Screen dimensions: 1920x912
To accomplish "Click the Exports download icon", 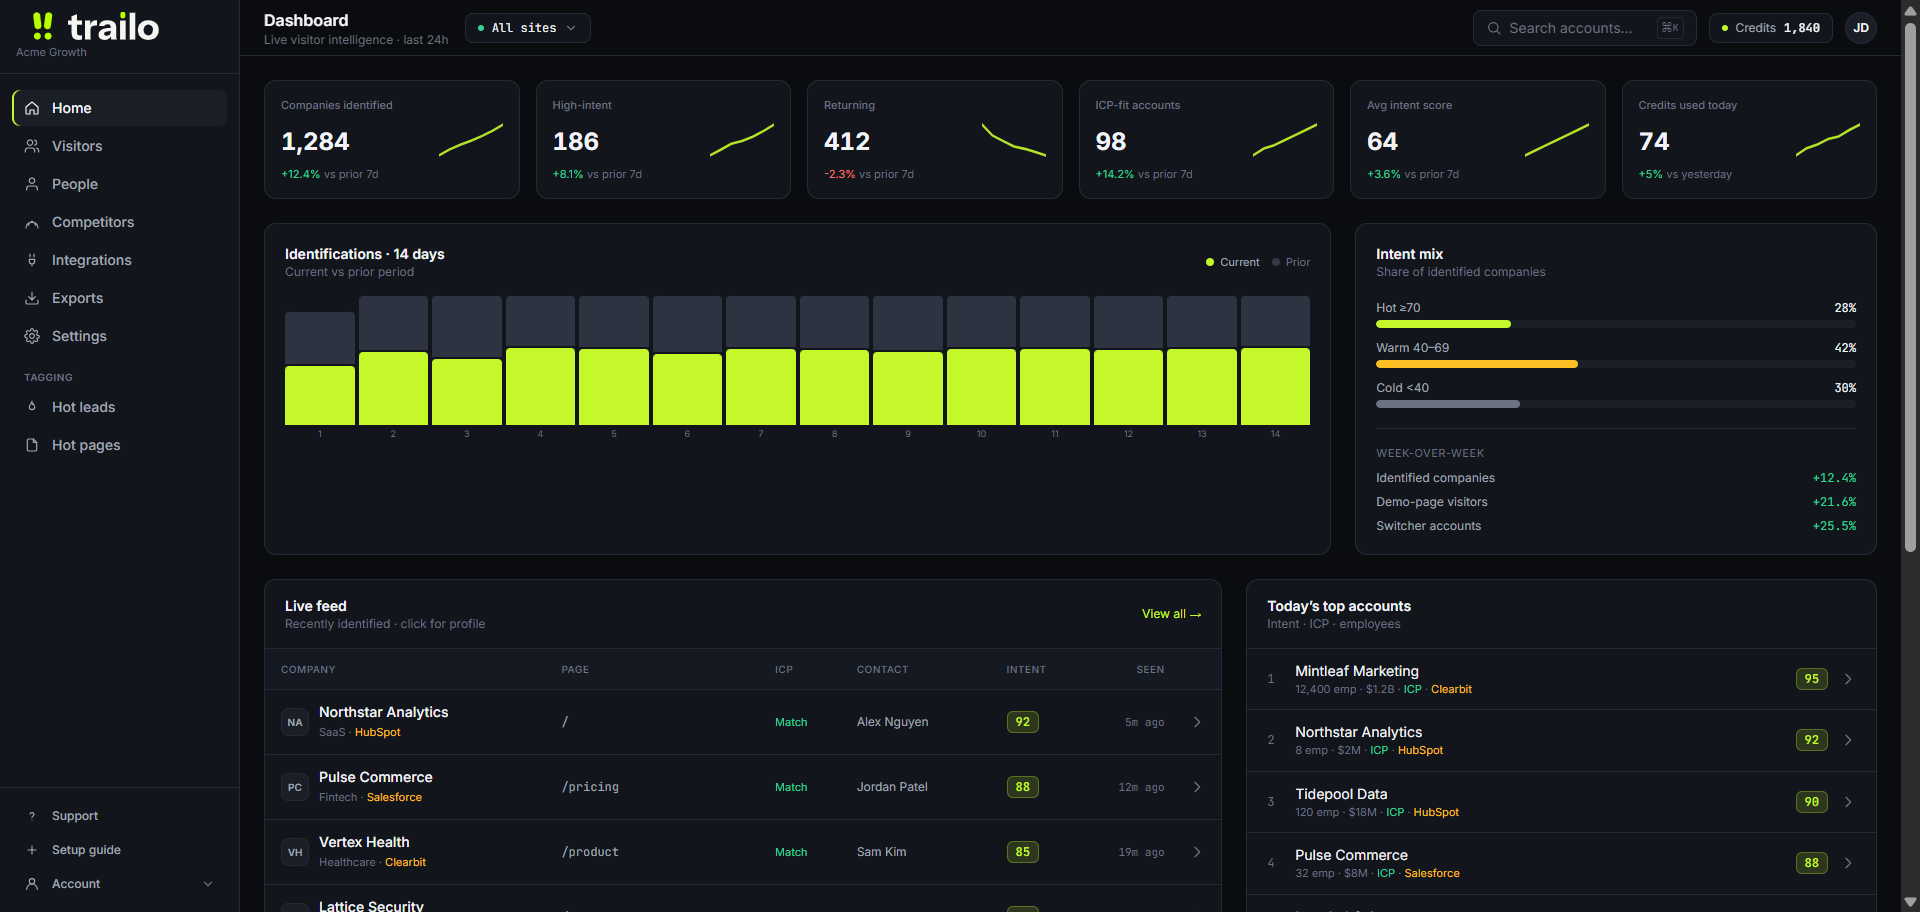I will pos(32,298).
